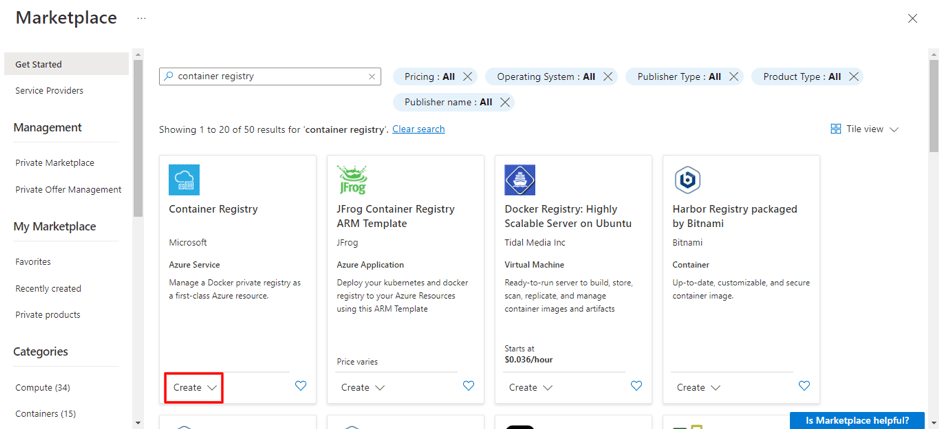Viewport: 939px width, 429px height.
Task: Open the Operating System : All filter
Action: pos(546,77)
